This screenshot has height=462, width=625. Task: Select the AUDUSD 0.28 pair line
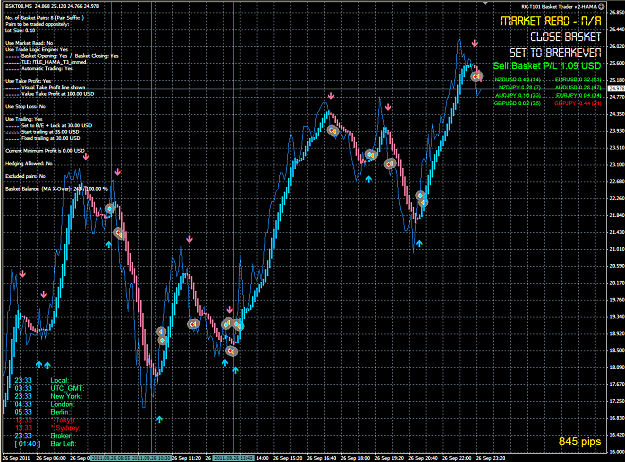click(578, 87)
